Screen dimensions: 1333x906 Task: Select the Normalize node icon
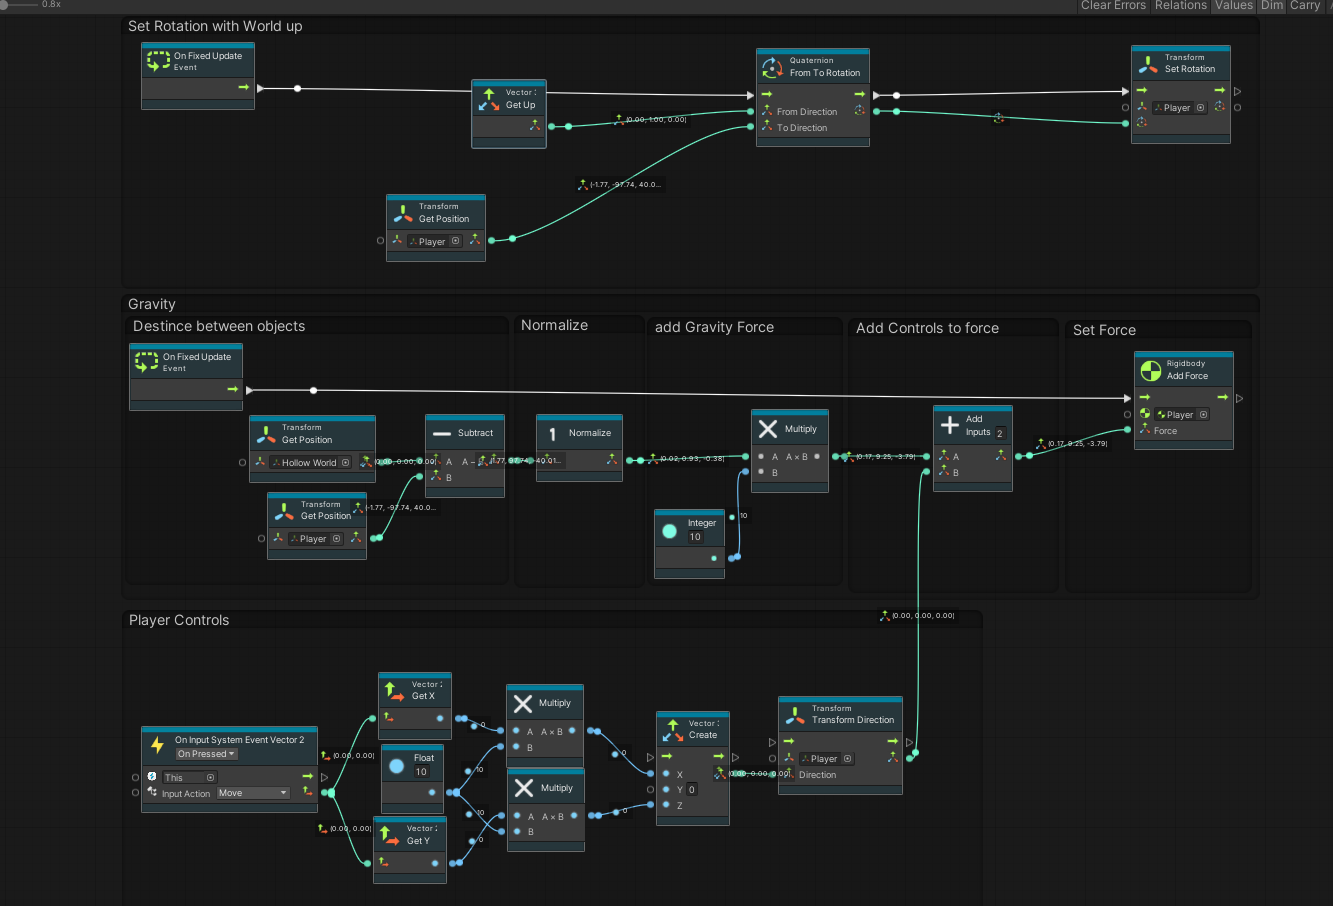tap(553, 434)
